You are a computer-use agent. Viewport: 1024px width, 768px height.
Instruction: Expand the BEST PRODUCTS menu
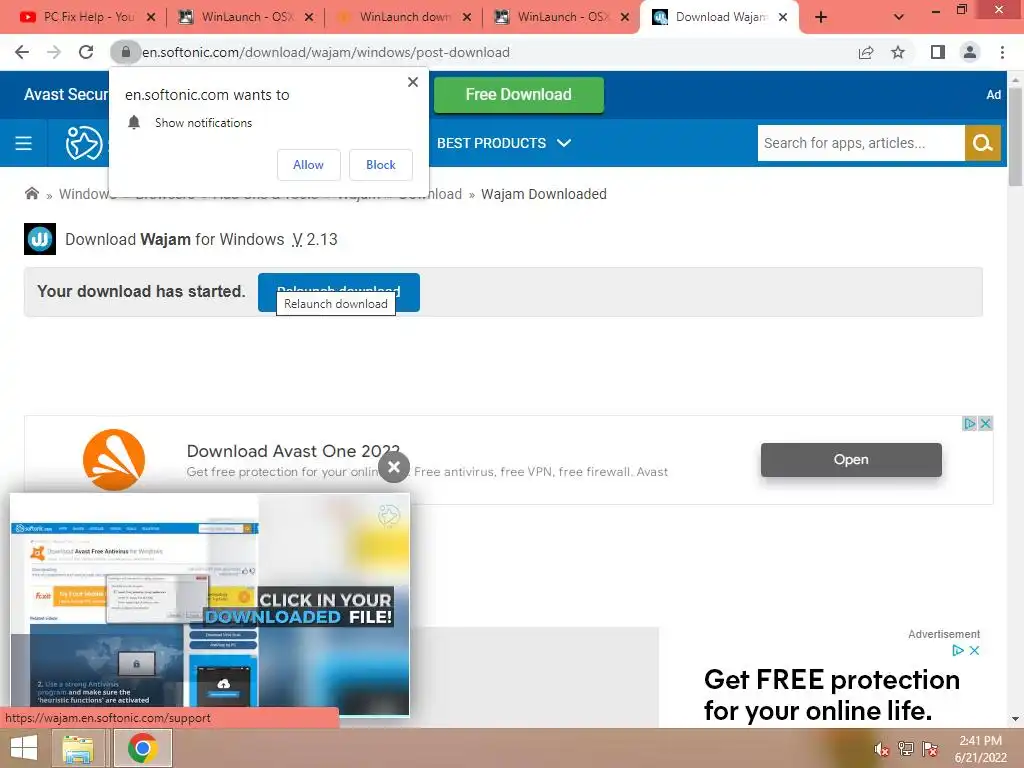pyautogui.click(x=504, y=143)
